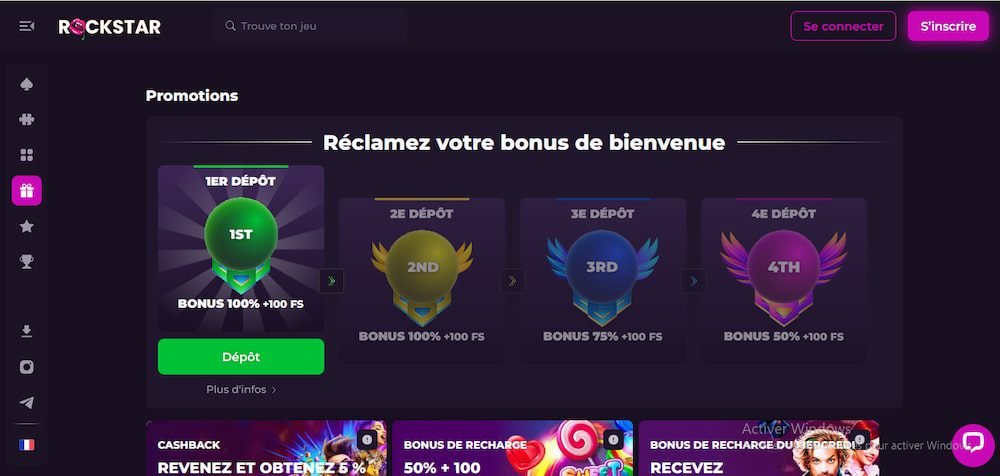Click the Se connecter button

pos(843,26)
